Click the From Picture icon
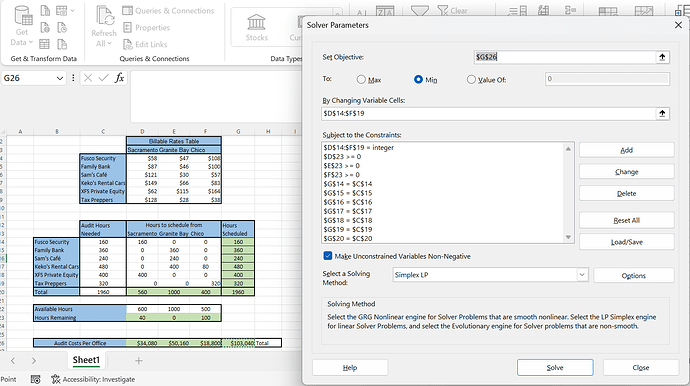This screenshot has width=690, height=386. pos(62,11)
